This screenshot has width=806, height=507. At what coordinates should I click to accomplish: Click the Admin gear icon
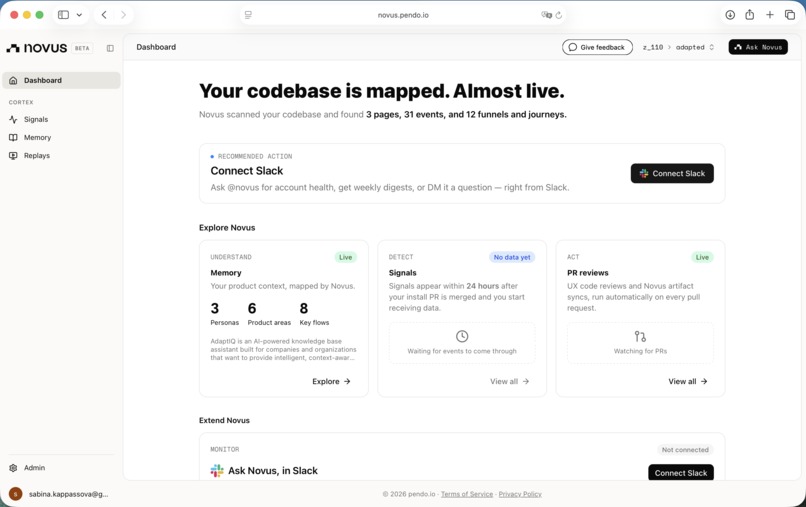[13, 468]
